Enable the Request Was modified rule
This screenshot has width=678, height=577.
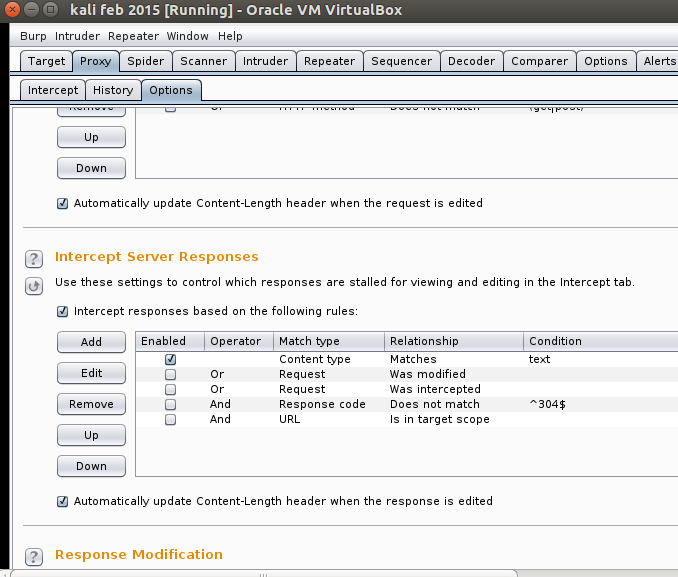pos(170,374)
